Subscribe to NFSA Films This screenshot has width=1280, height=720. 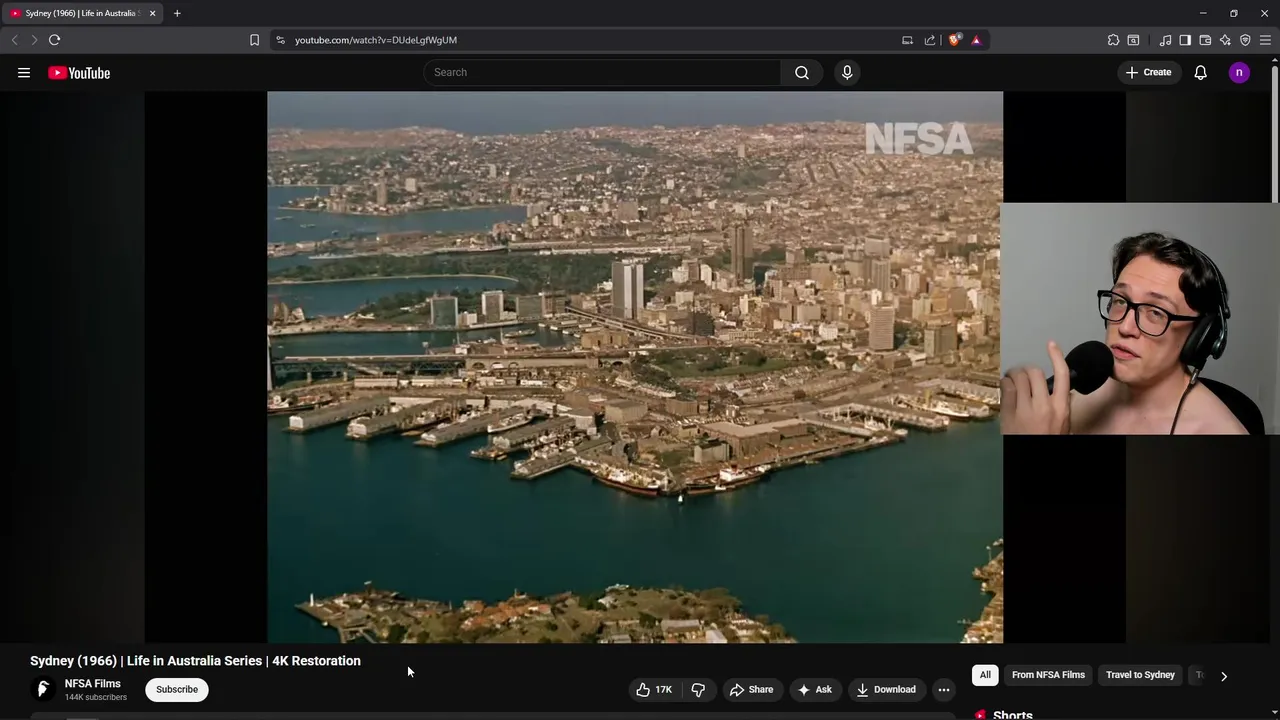[x=177, y=689]
